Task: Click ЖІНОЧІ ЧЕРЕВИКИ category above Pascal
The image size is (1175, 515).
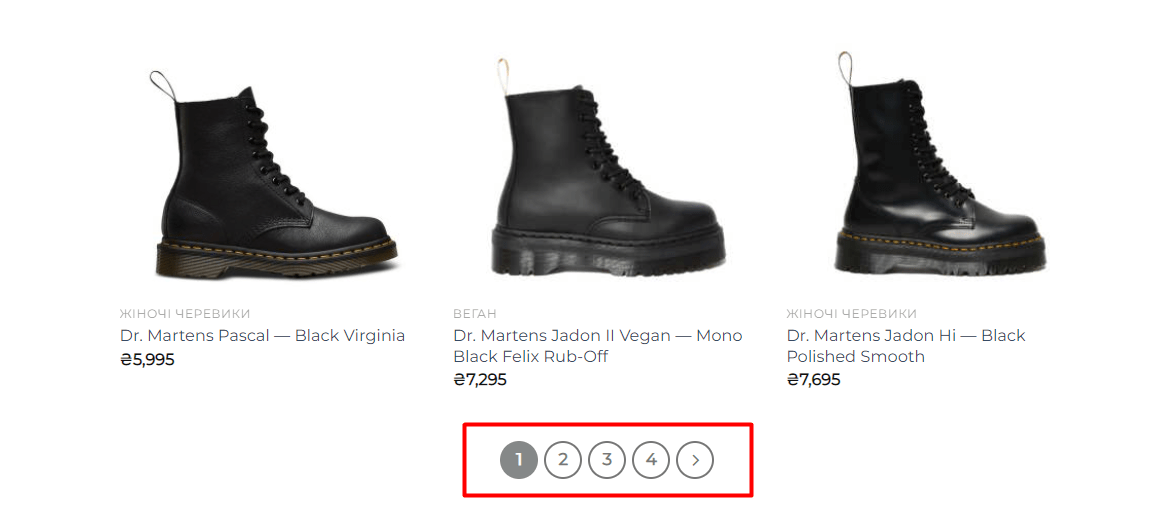Action: (x=185, y=314)
